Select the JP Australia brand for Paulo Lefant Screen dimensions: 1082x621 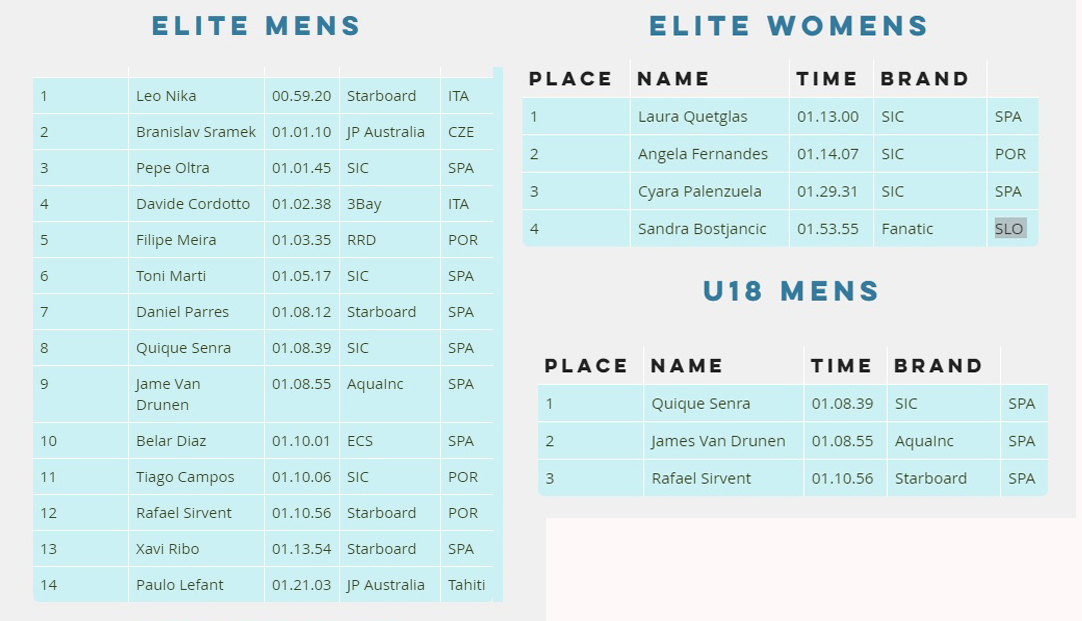[385, 585]
